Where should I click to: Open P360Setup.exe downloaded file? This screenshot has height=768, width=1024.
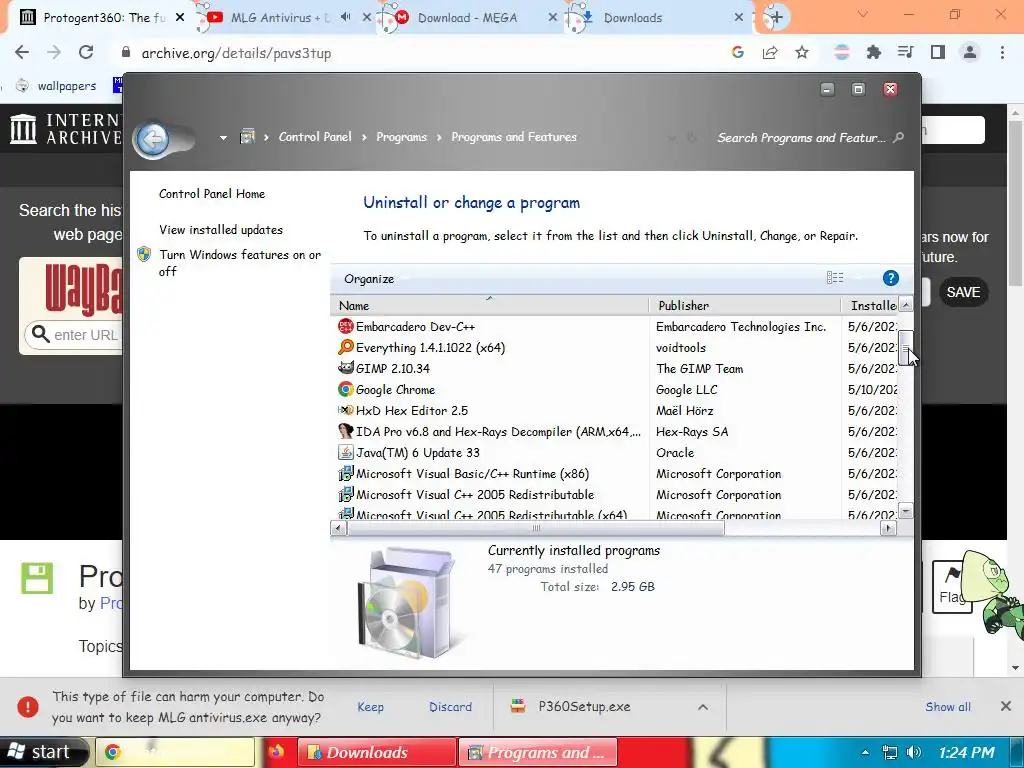pyautogui.click(x=584, y=707)
